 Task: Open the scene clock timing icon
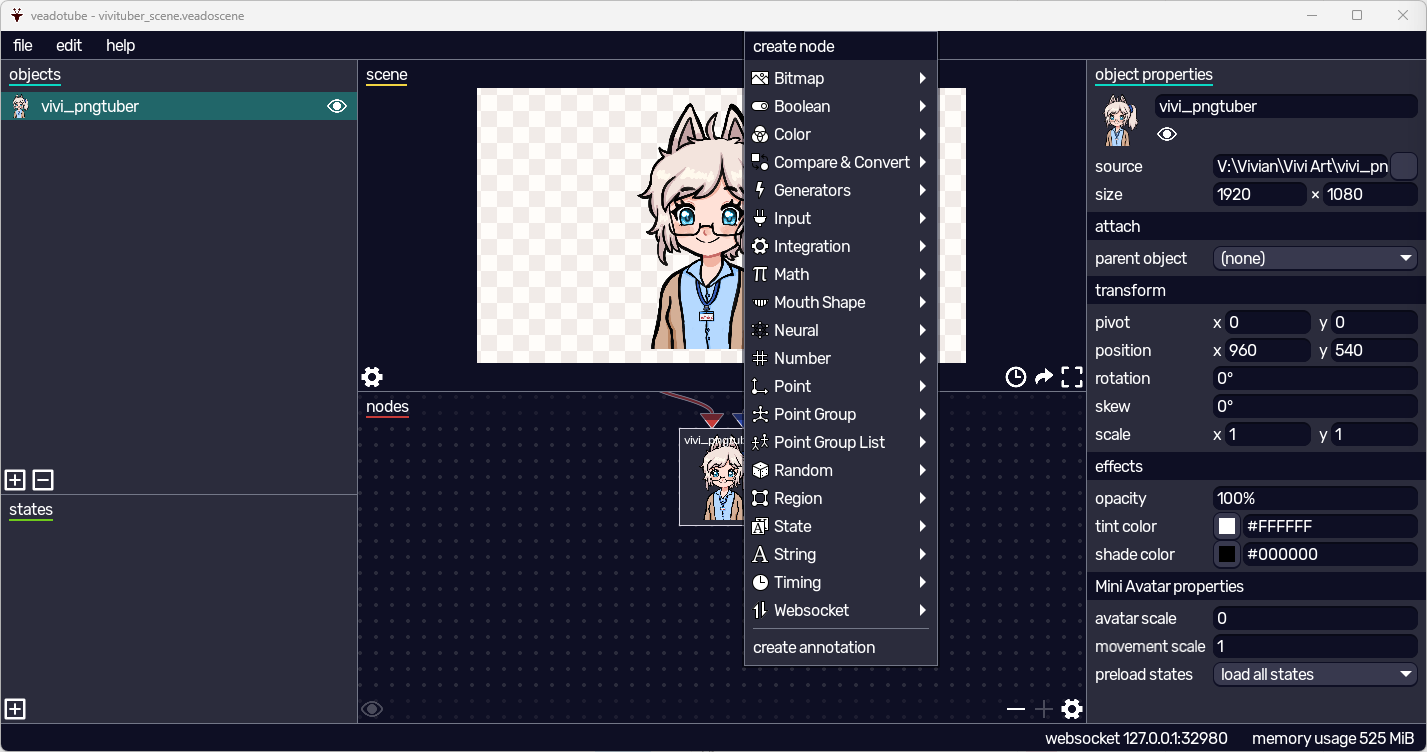[1015, 377]
